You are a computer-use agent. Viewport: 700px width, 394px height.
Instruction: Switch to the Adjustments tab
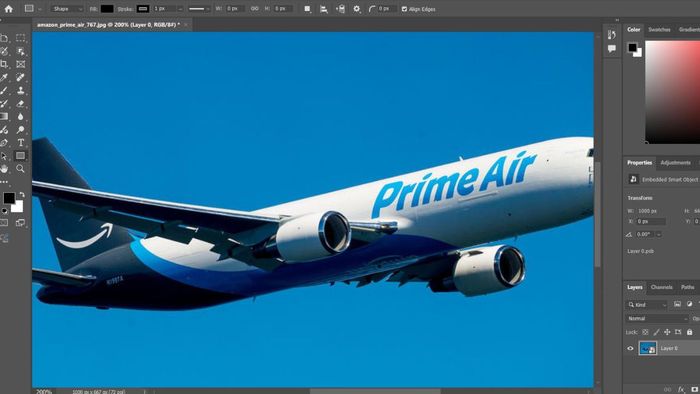point(675,163)
